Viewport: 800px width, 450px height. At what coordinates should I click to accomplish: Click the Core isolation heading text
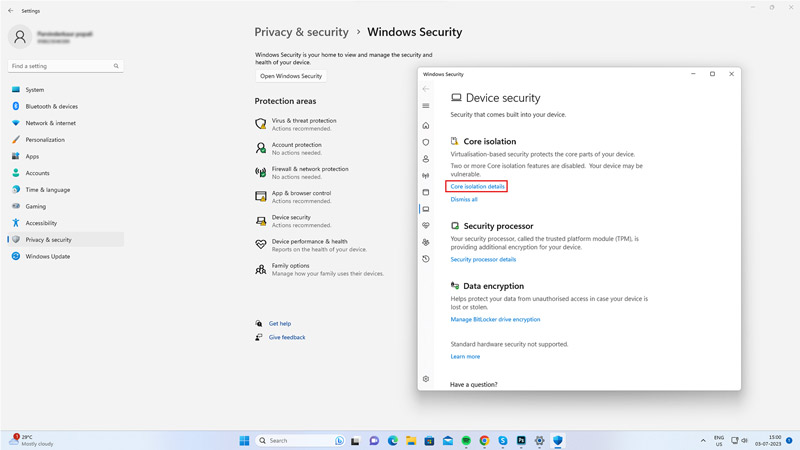pos(489,141)
